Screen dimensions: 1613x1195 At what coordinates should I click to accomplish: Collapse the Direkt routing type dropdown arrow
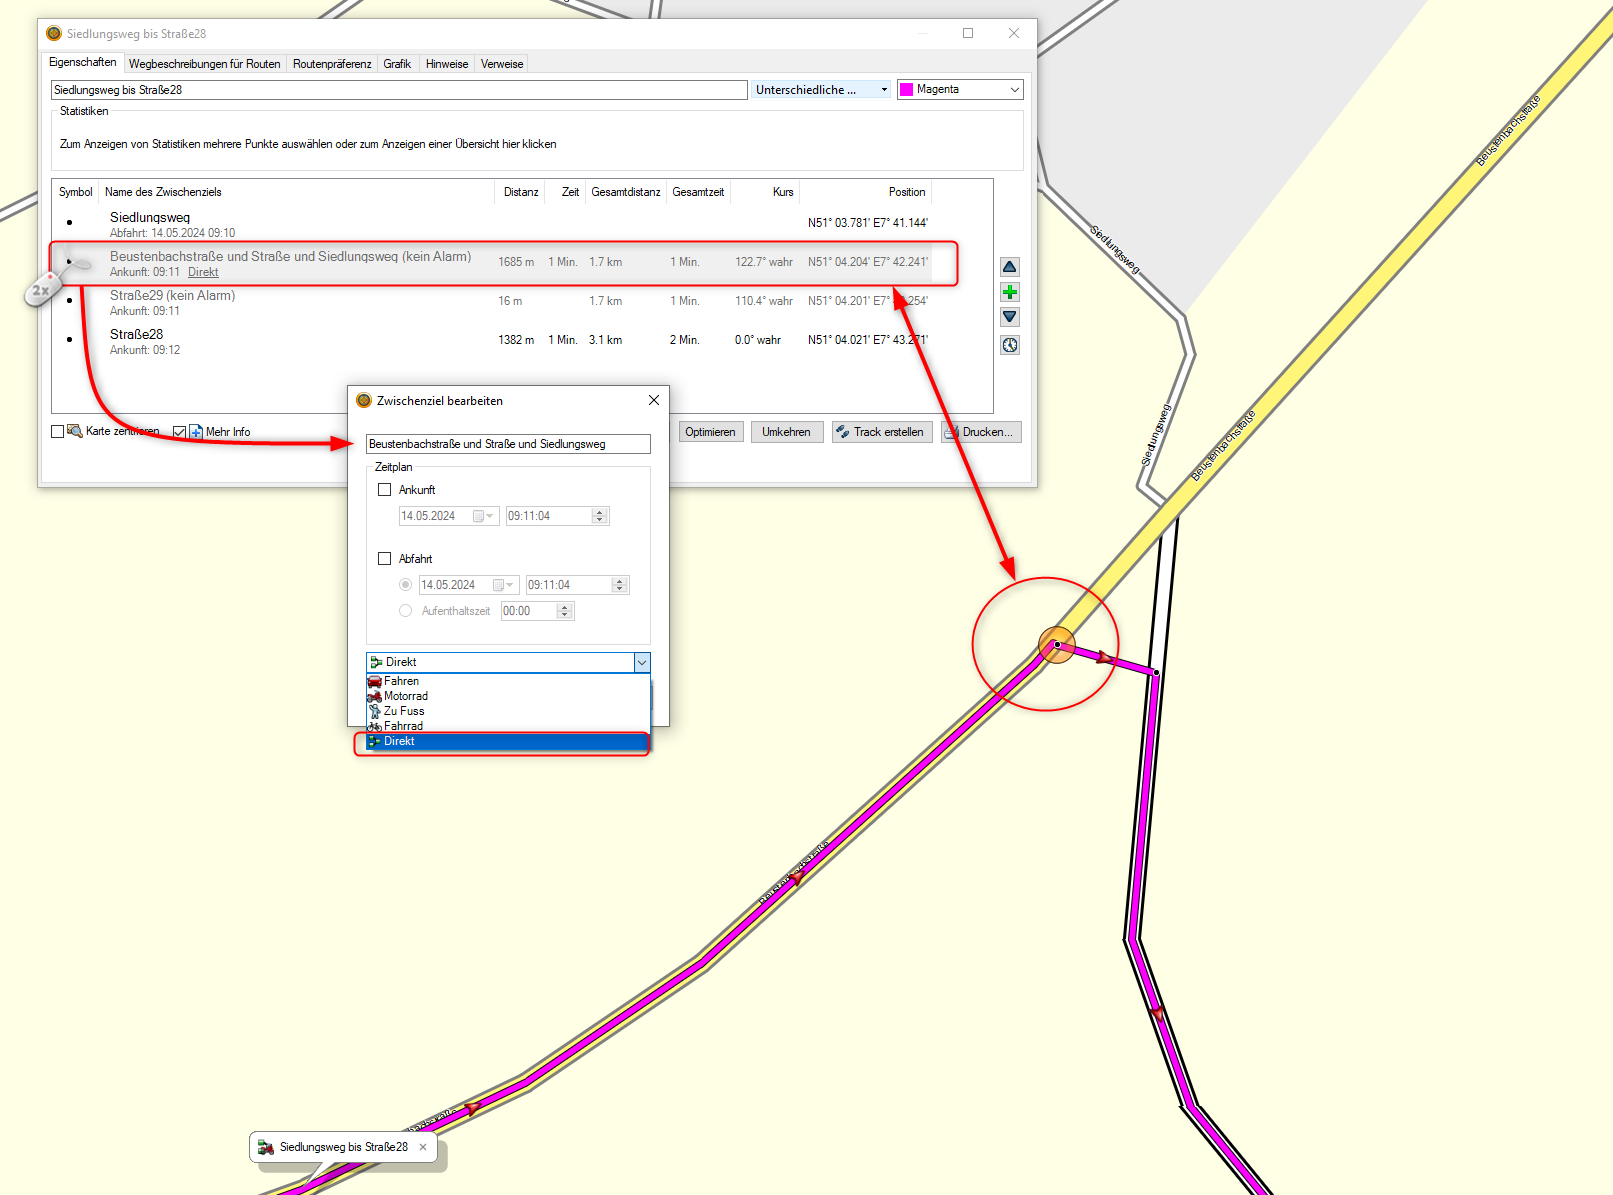pos(642,663)
